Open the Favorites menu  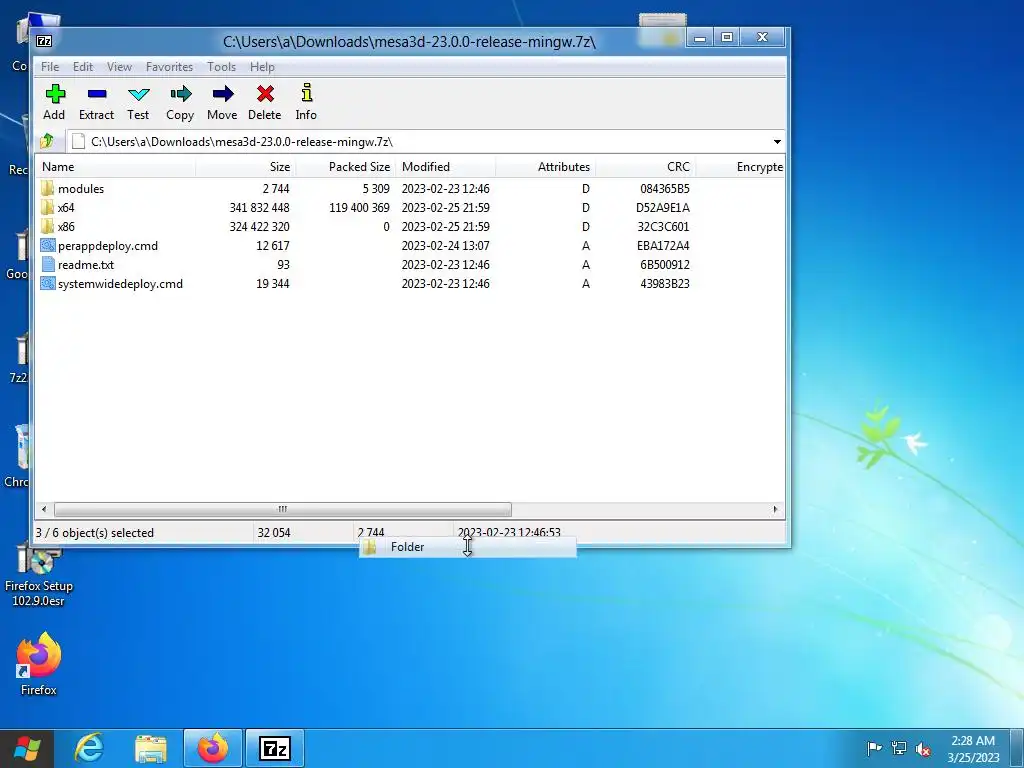point(169,67)
